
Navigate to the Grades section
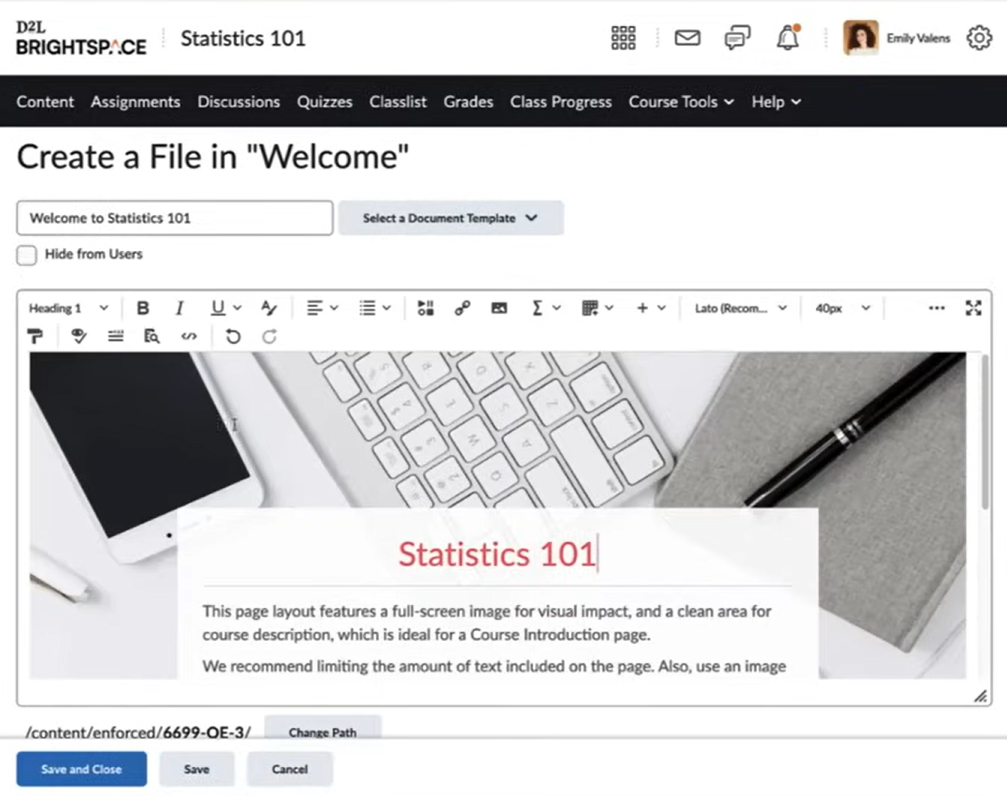coord(468,101)
